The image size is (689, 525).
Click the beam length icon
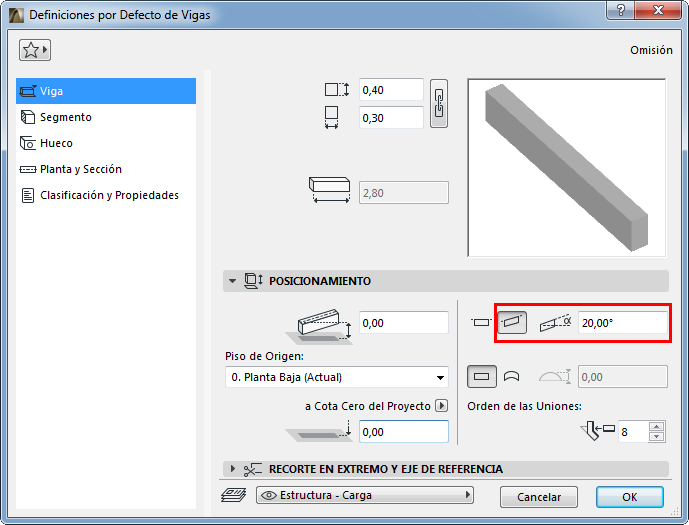pyautogui.click(x=330, y=190)
